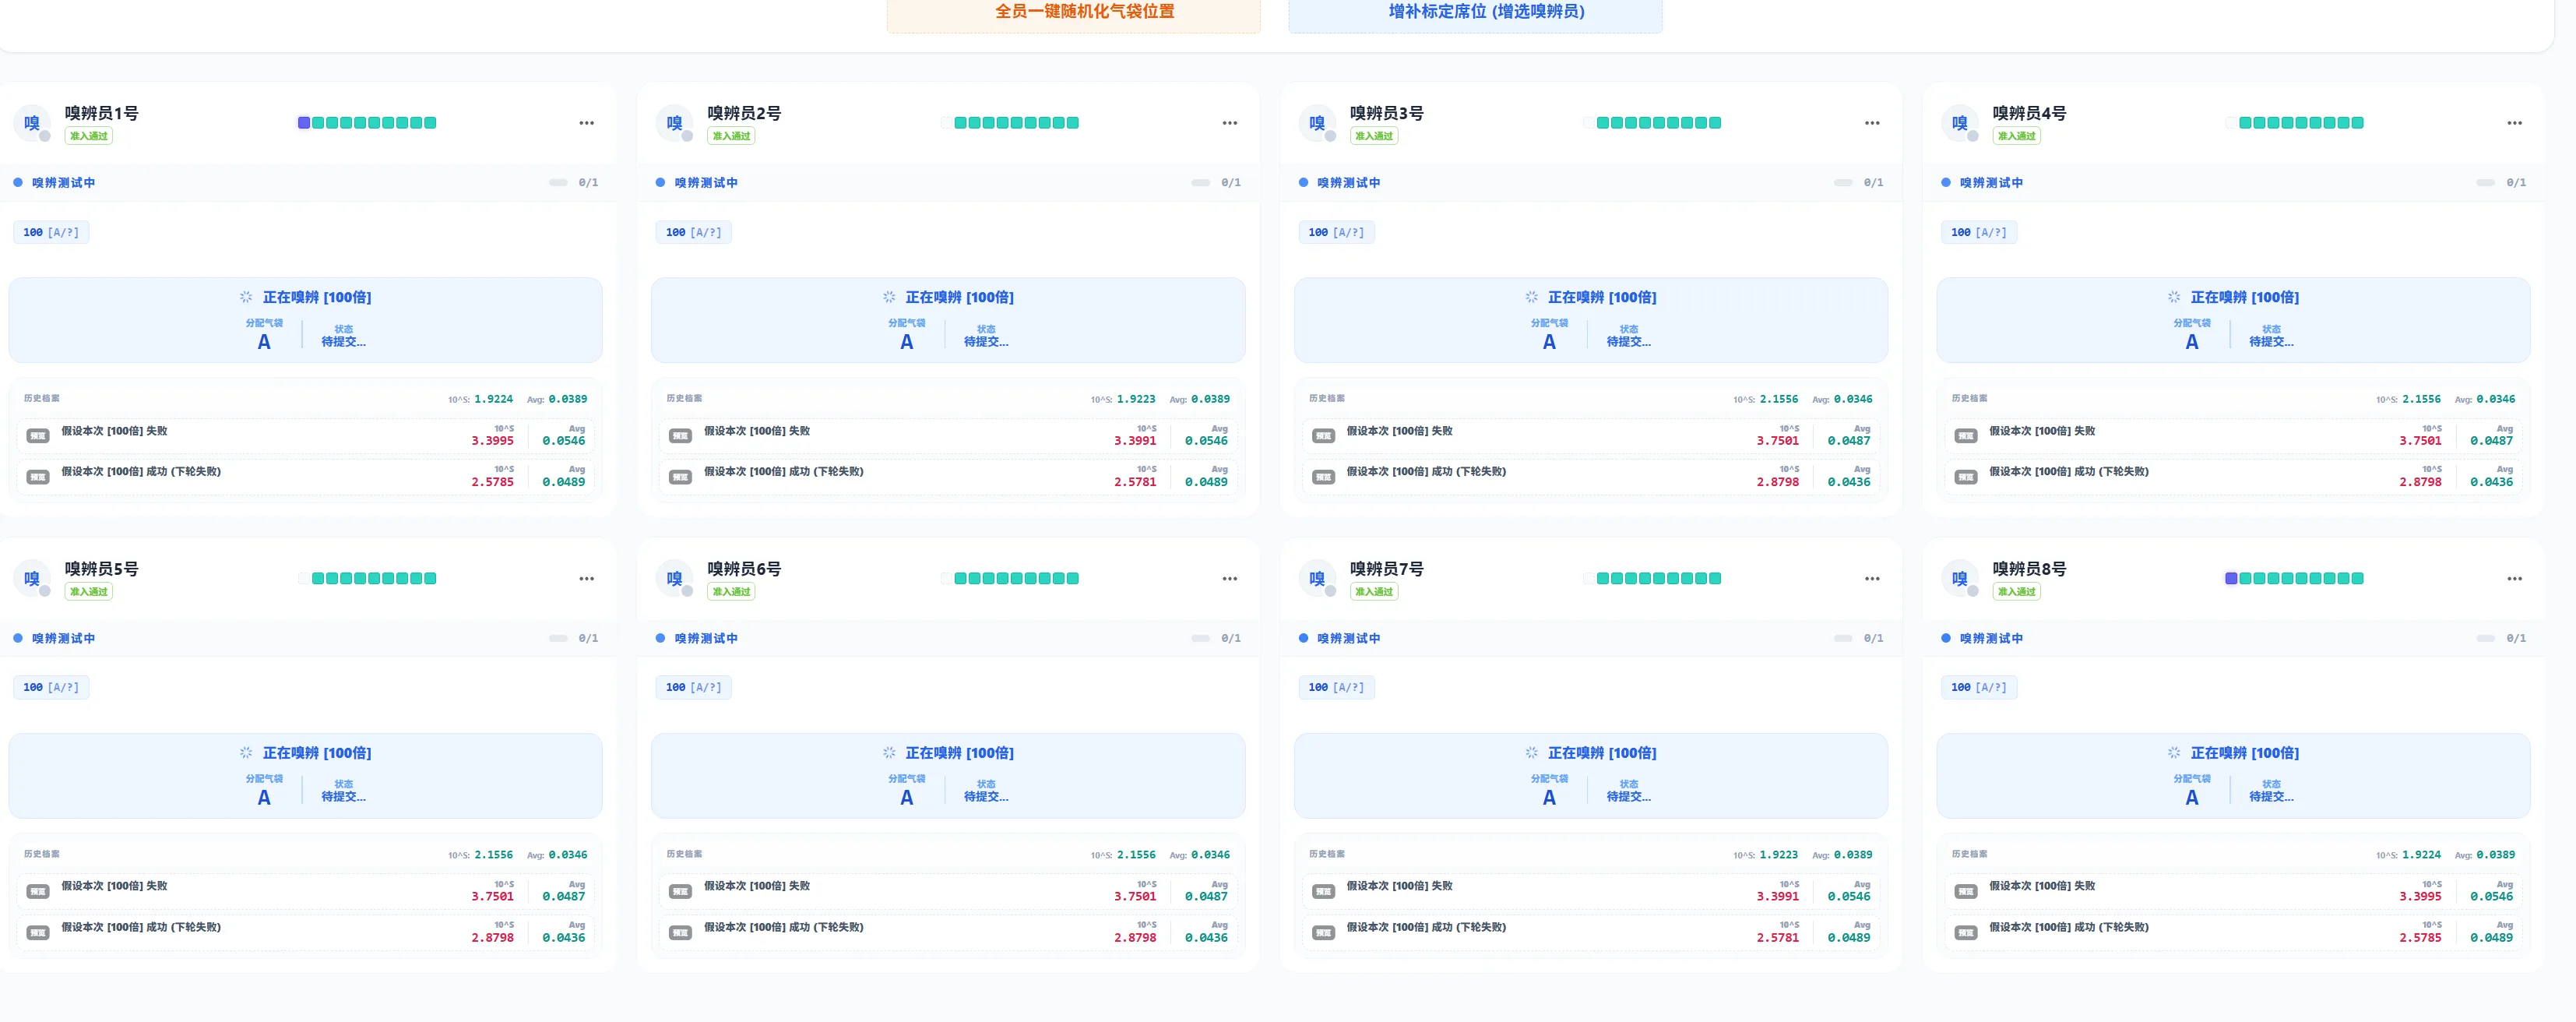Select the 100 [A/?] chip on 嗅辨员2号
Screen dimensions: 2576x1022
click(x=694, y=232)
